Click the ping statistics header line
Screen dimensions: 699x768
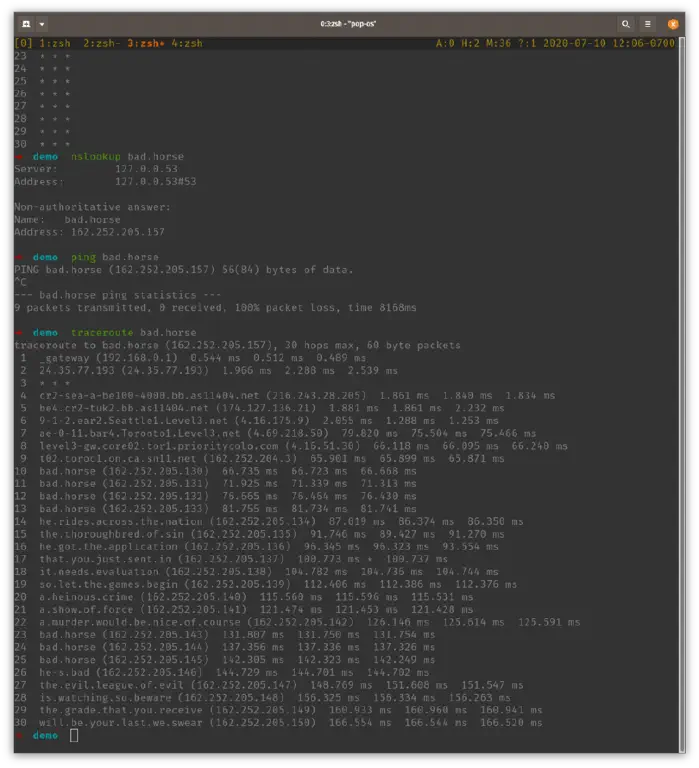[x=118, y=295]
